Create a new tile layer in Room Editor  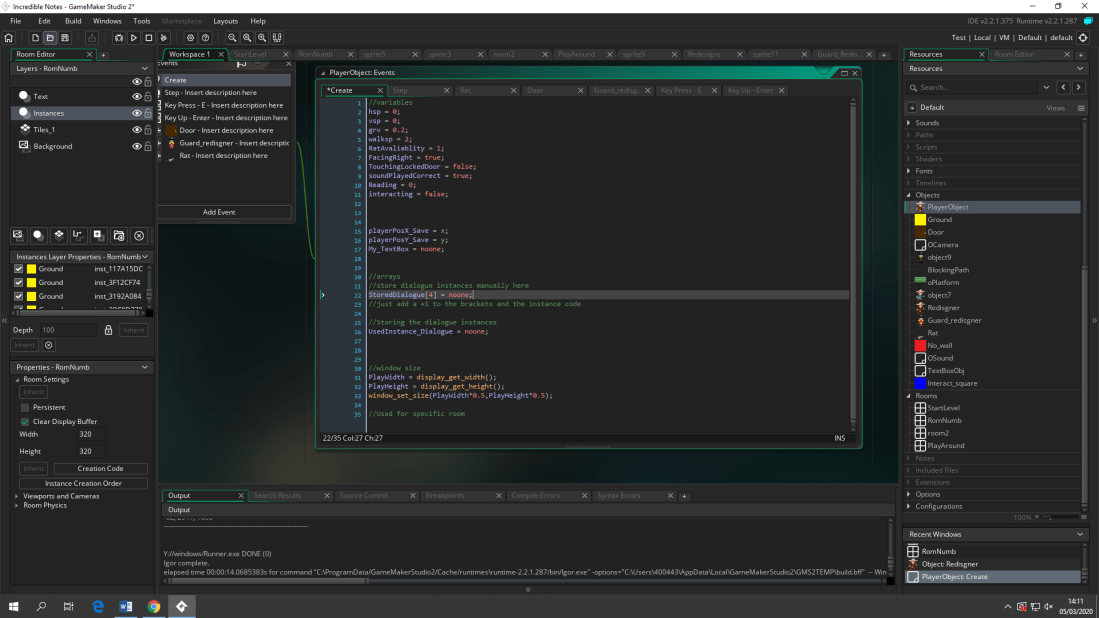(59, 237)
